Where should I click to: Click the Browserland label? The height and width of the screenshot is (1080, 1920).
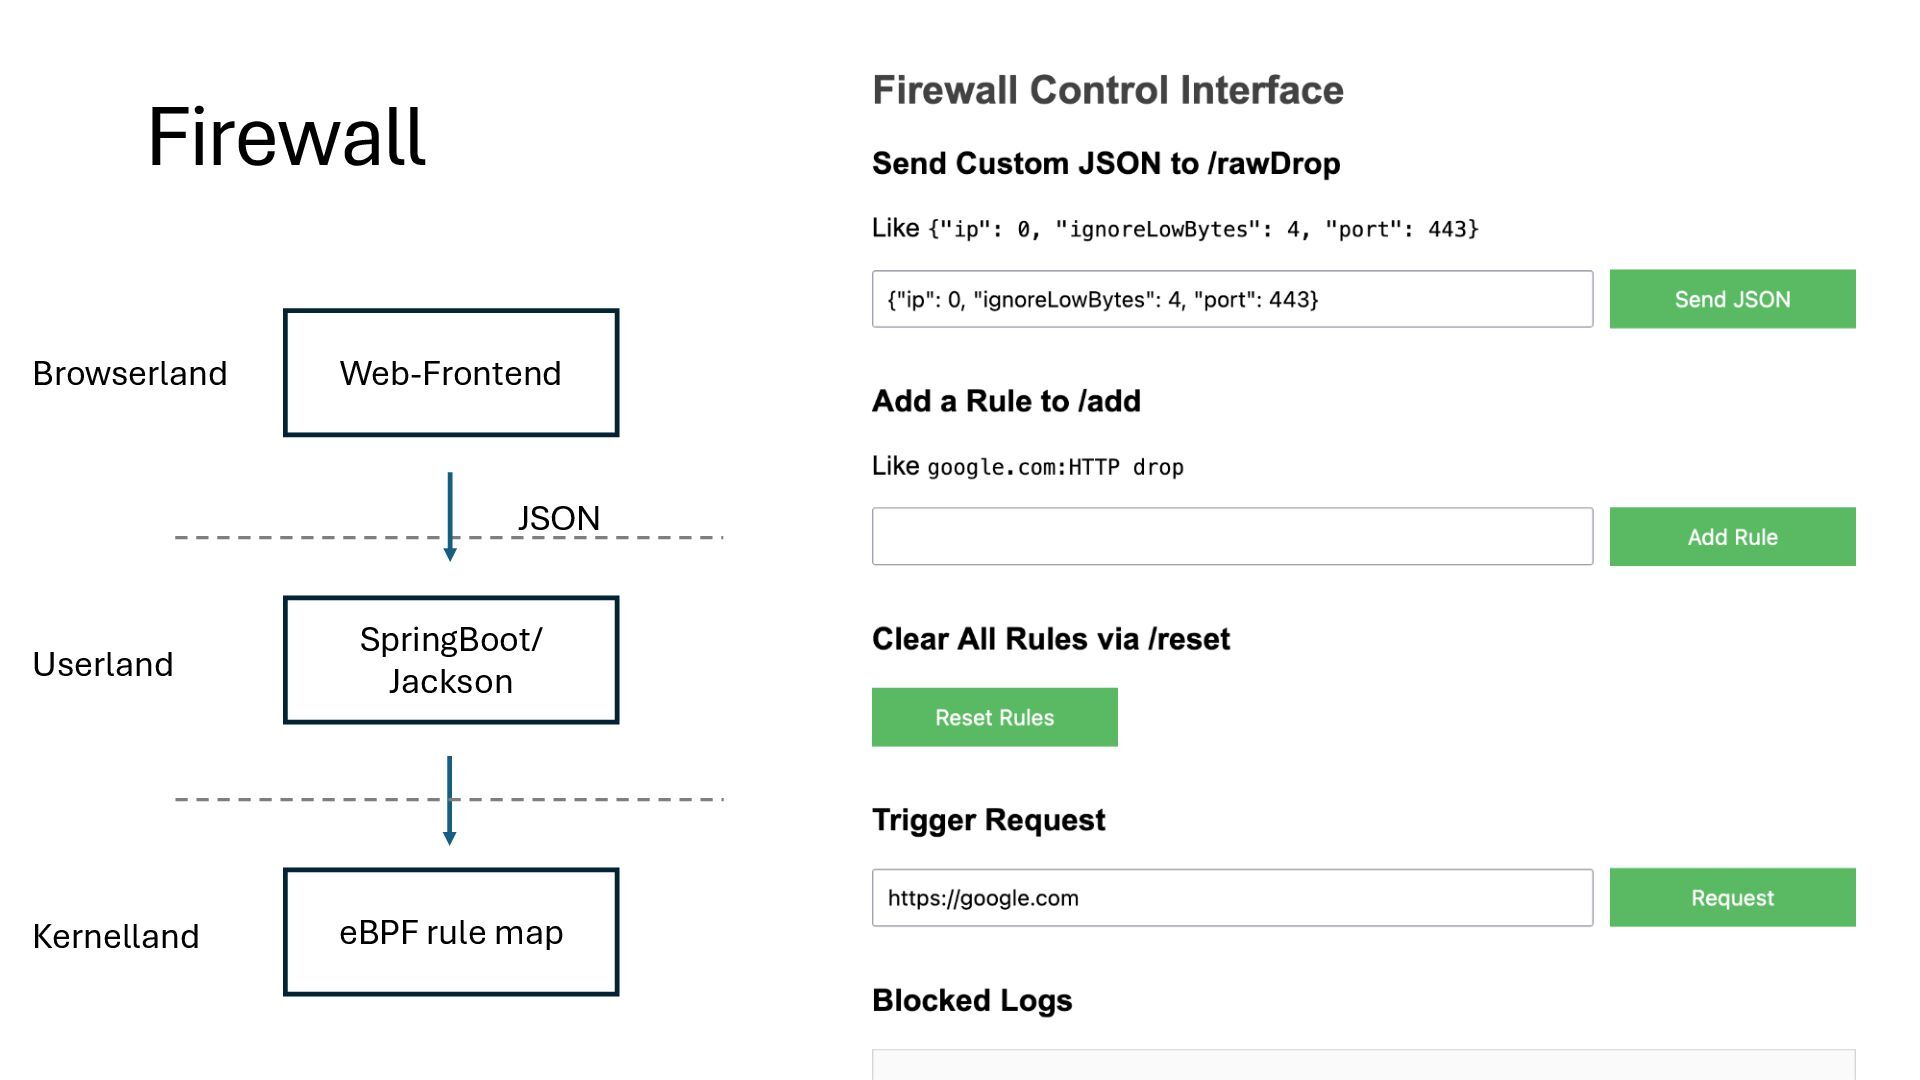coord(130,373)
